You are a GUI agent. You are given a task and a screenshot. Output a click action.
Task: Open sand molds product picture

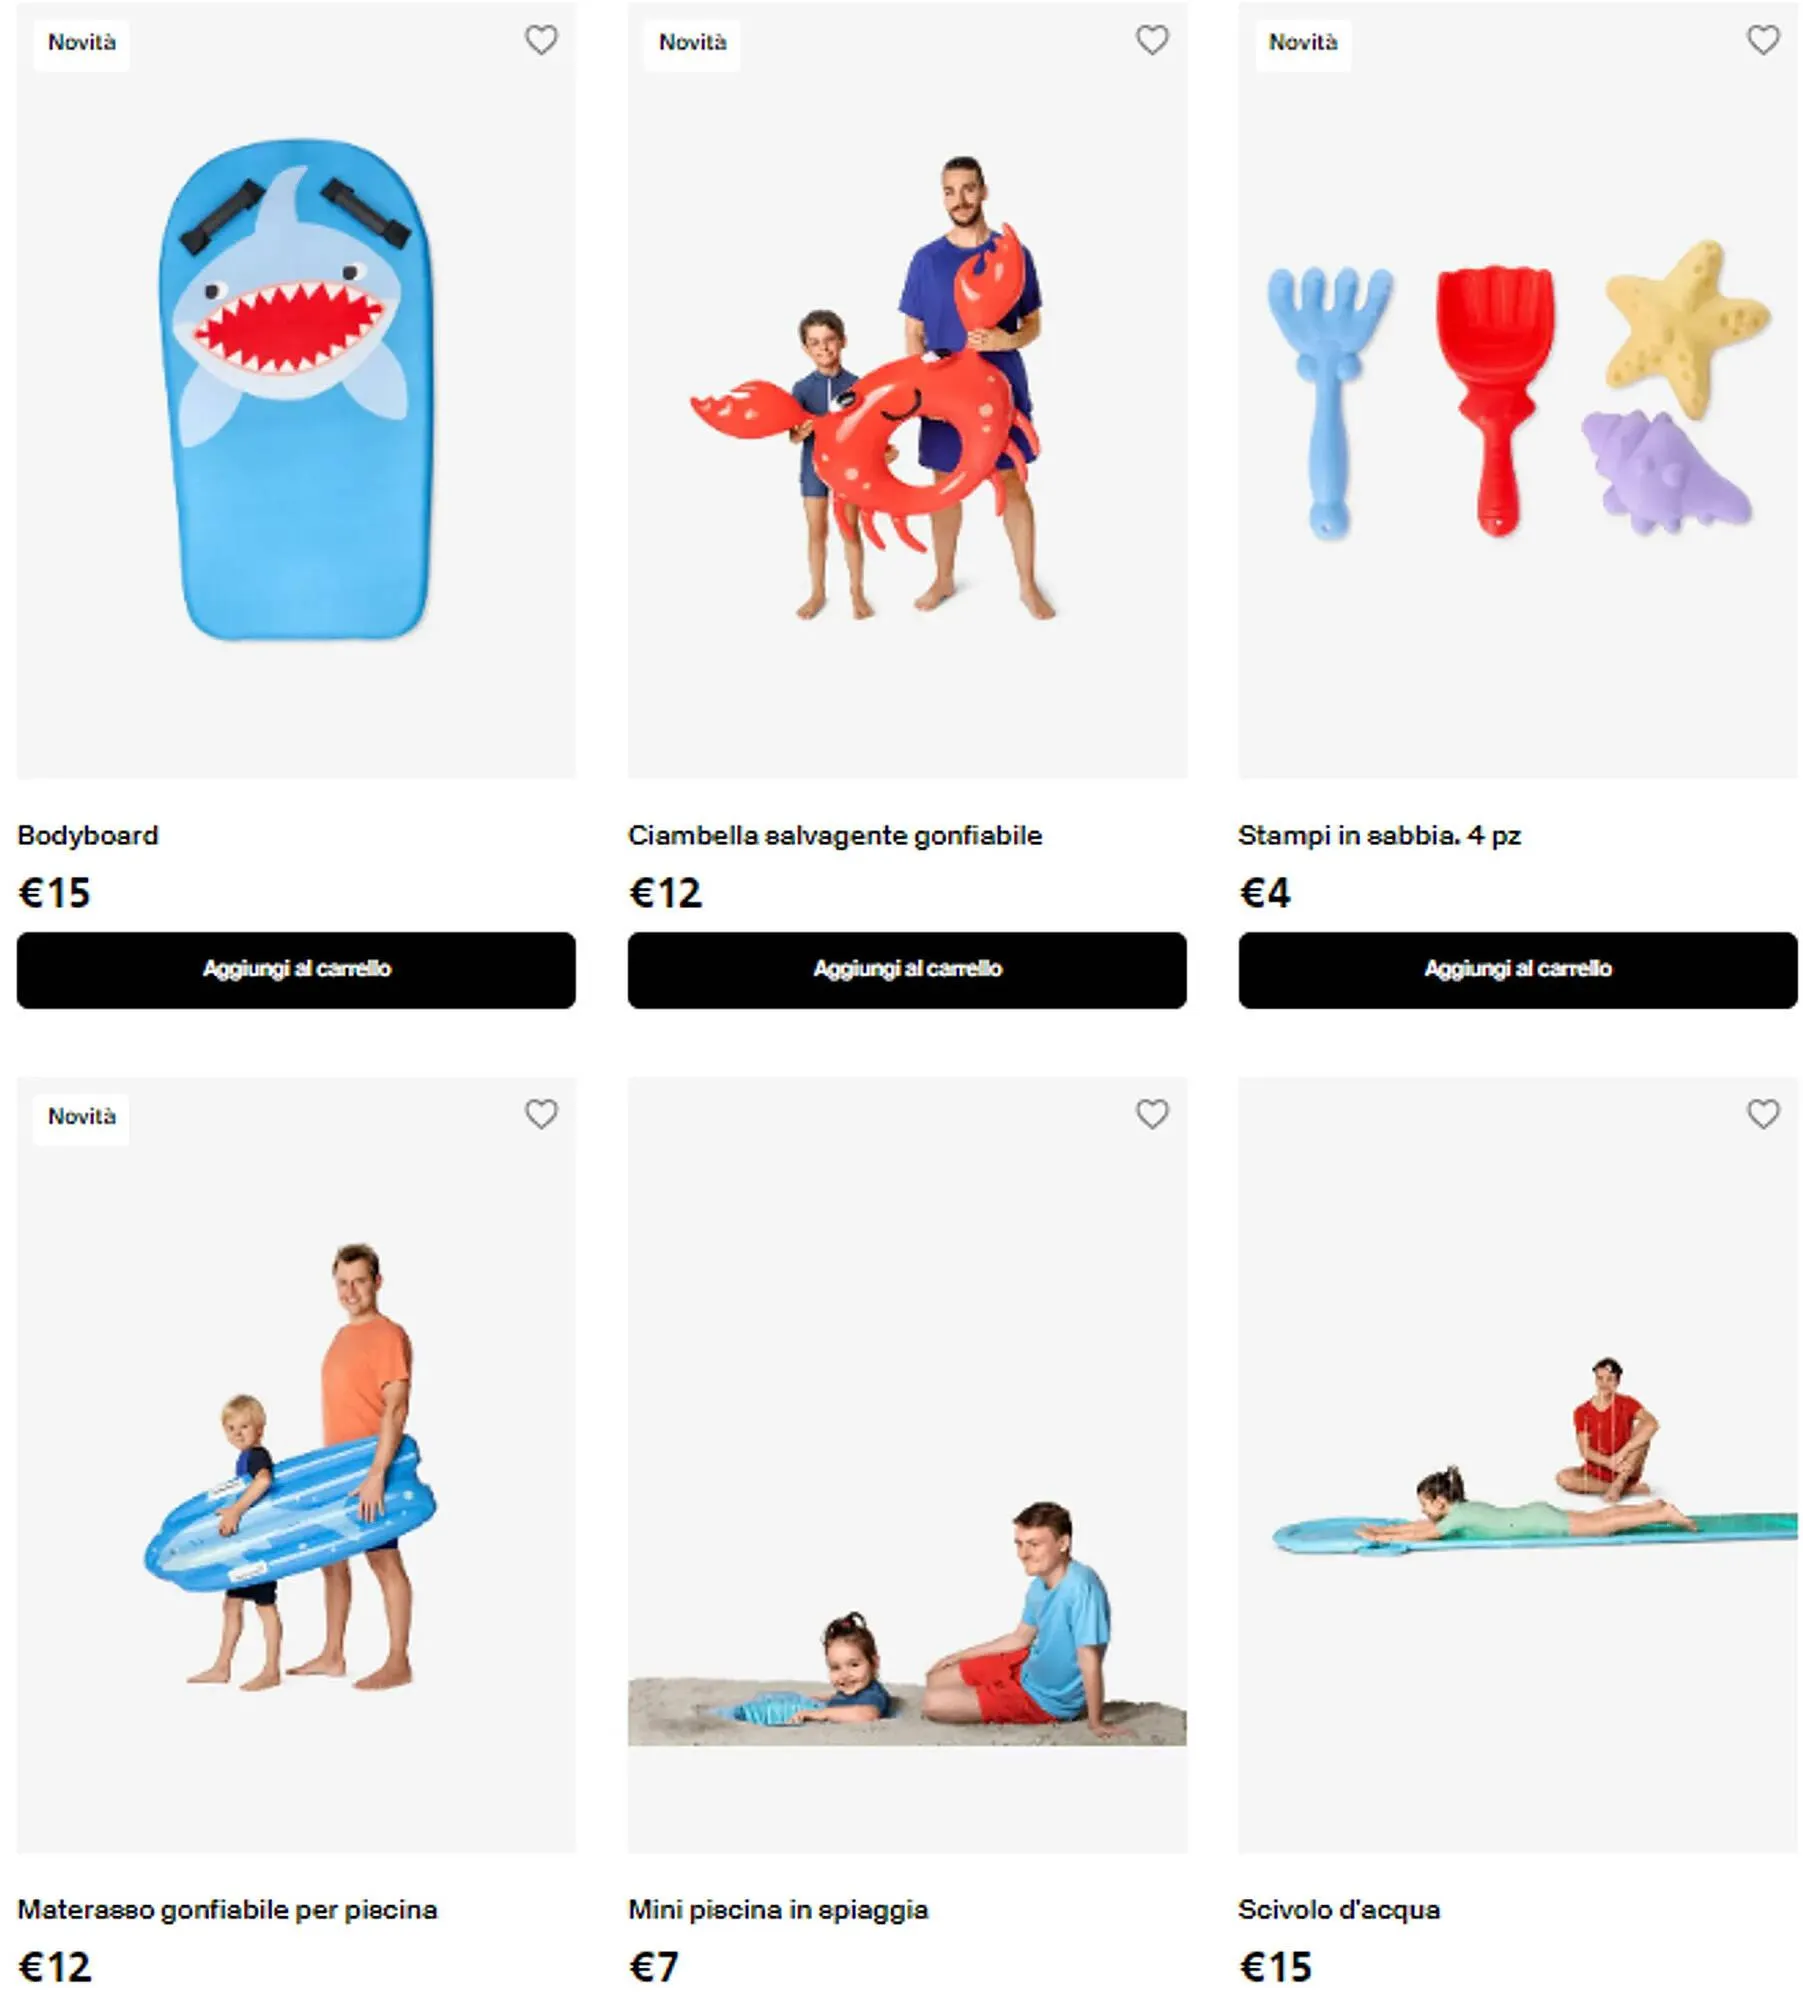click(1518, 390)
